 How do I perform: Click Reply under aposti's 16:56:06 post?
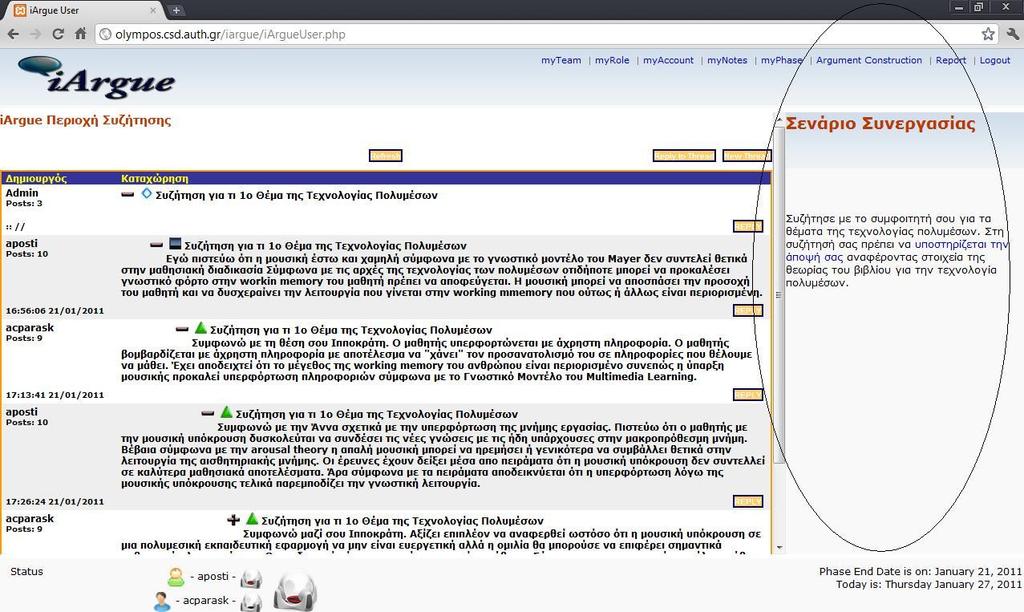coord(747,310)
